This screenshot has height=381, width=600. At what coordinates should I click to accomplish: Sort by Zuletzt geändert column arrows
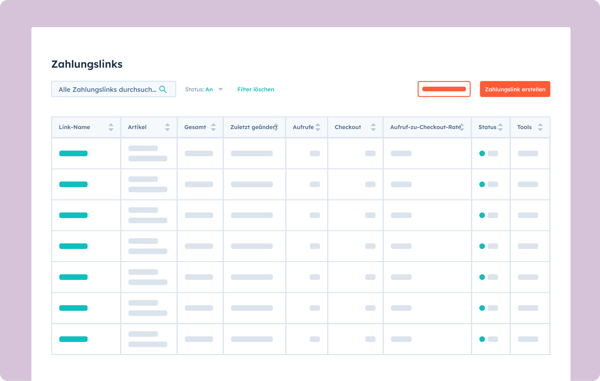tap(276, 127)
